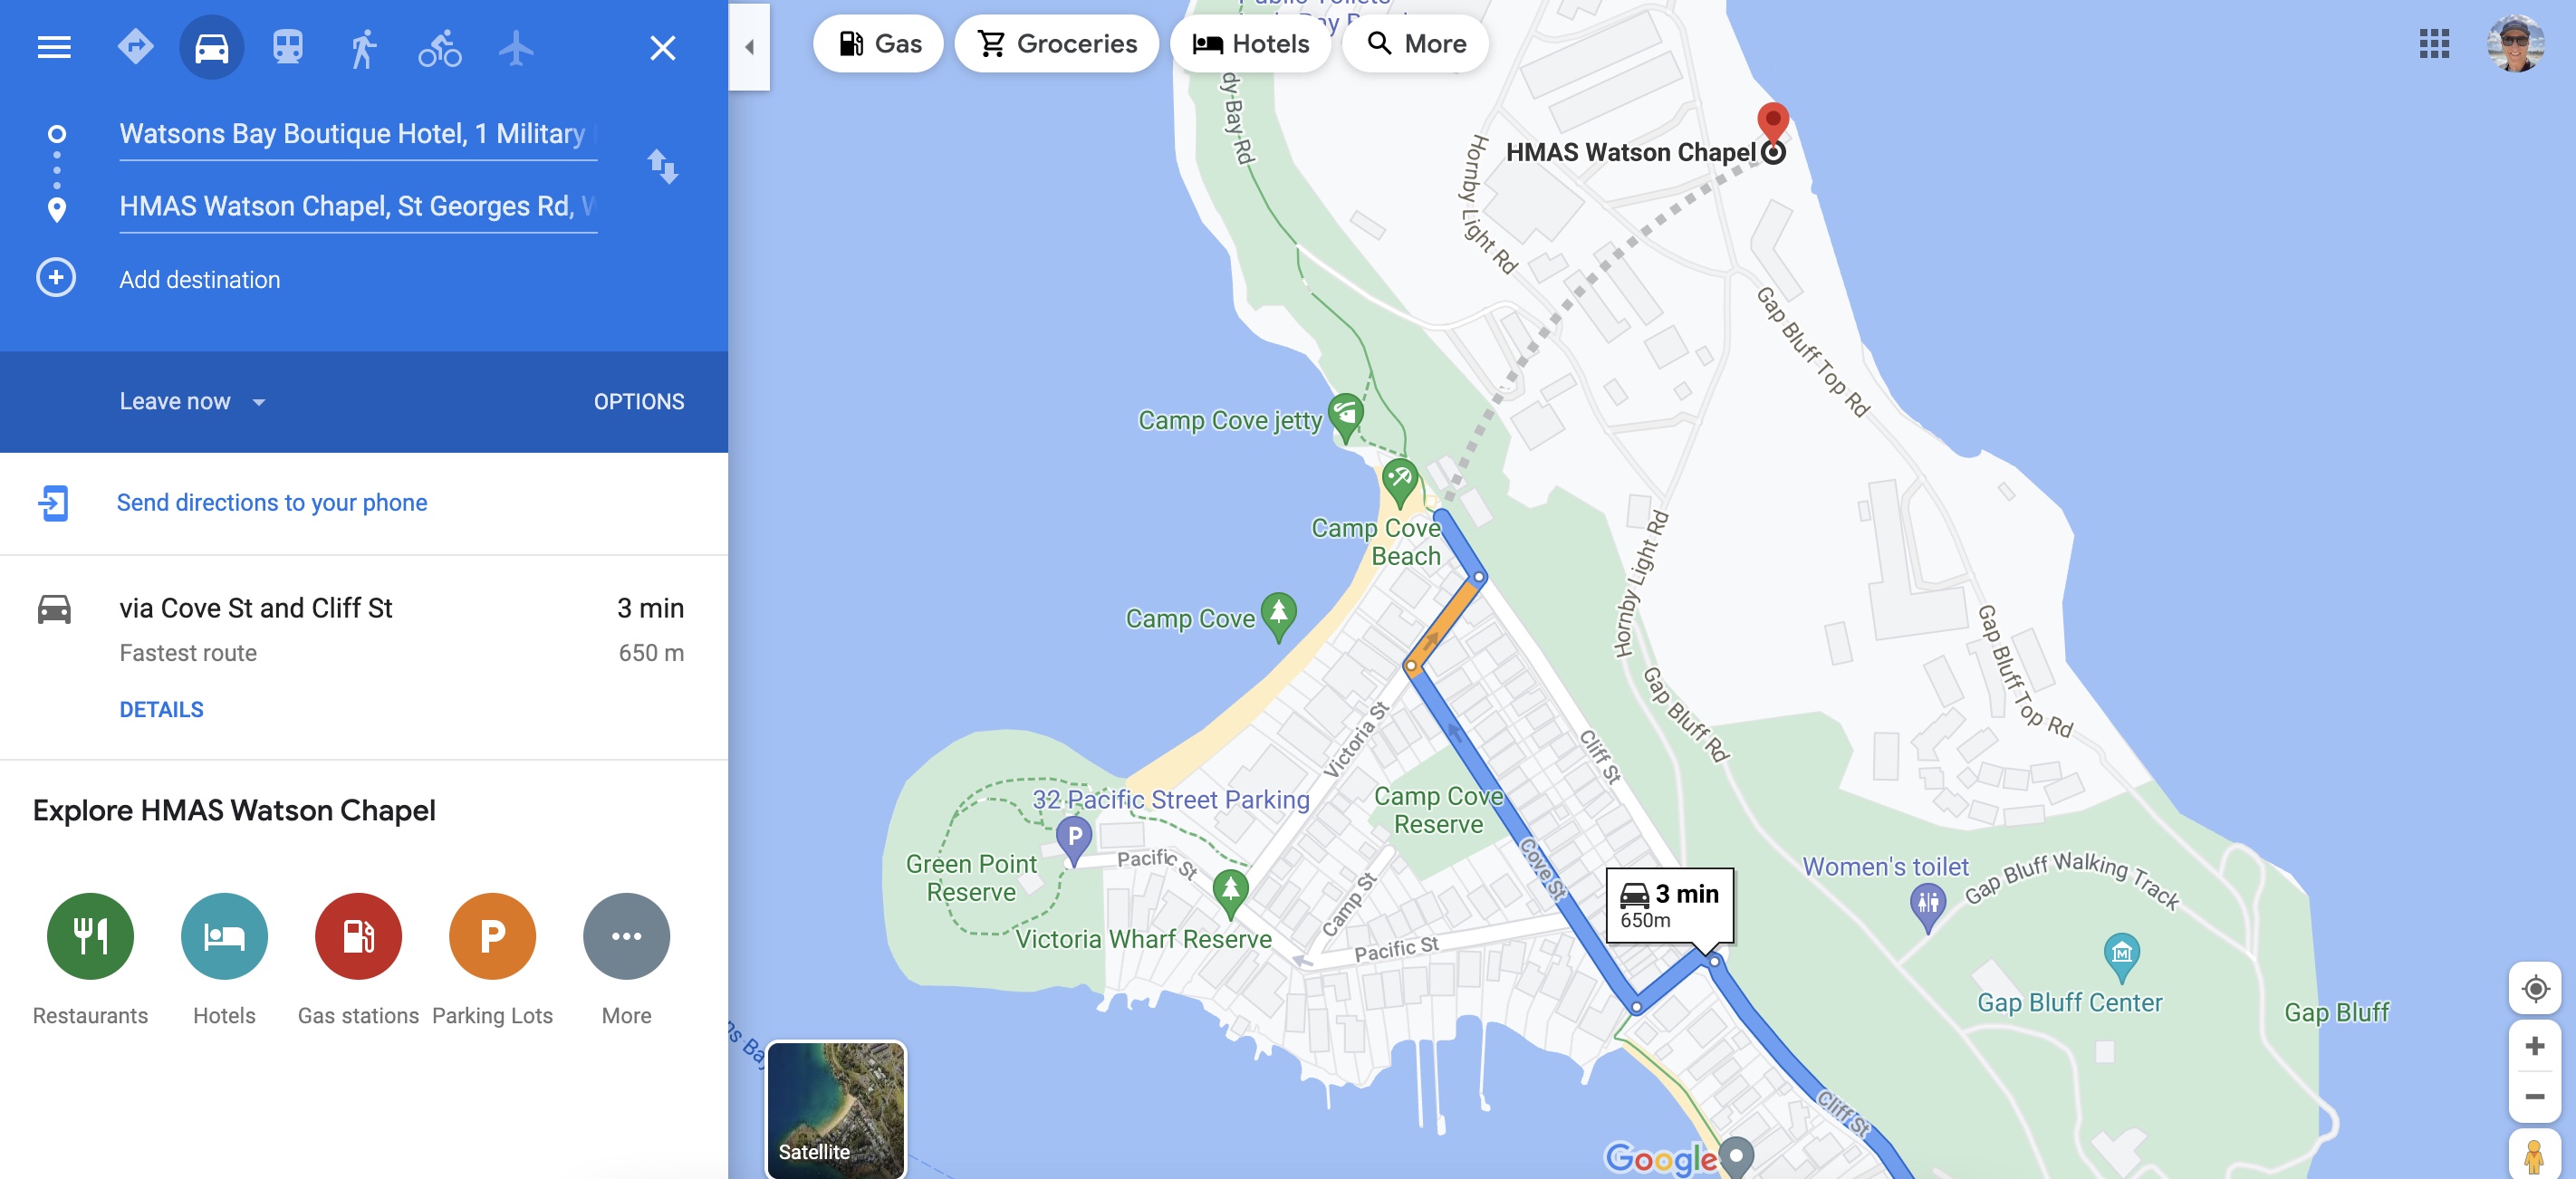2576x1179 pixels.
Task: Search nearby Groceries chip
Action: [1056, 44]
